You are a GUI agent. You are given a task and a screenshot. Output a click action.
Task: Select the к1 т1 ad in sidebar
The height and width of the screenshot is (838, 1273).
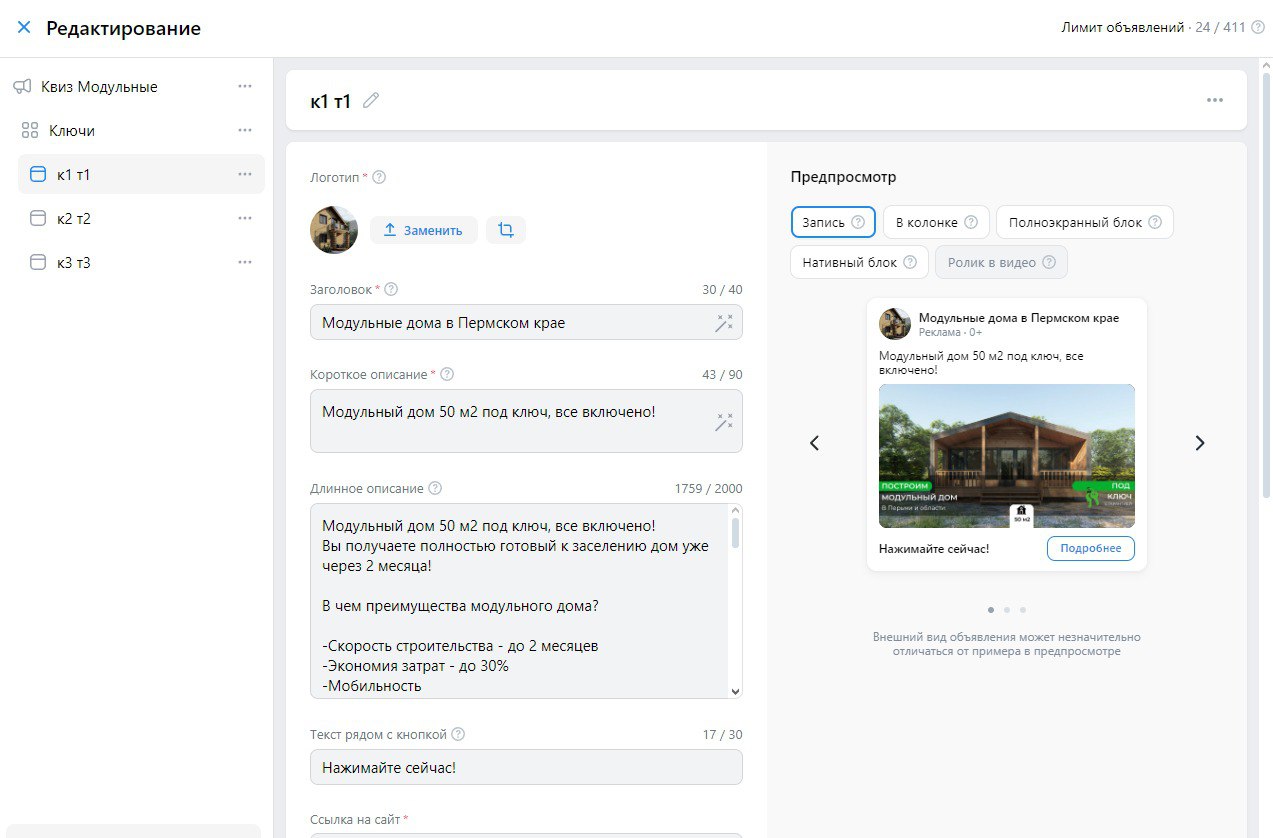point(141,174)
